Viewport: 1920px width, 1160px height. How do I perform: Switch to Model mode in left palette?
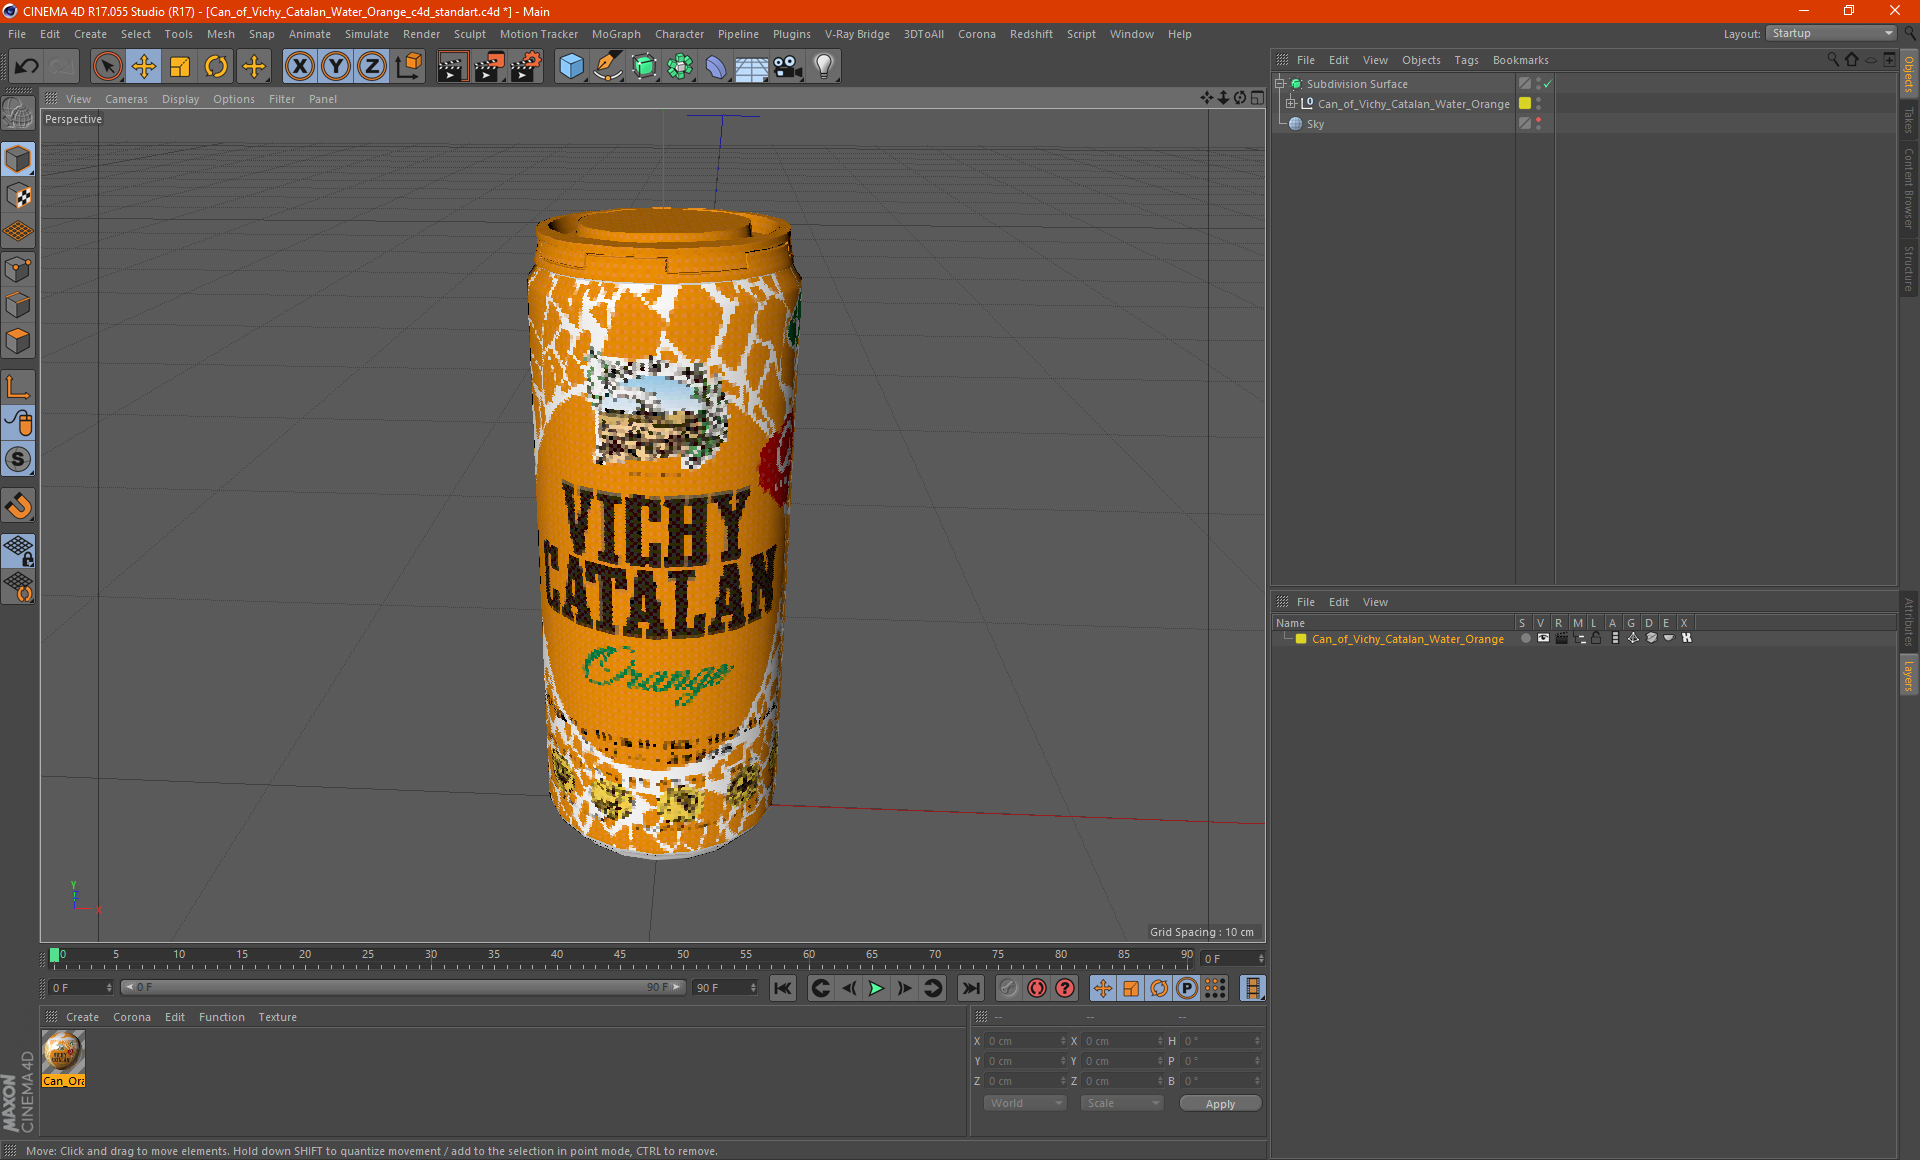pyautogui.click(x=18, y=160)
